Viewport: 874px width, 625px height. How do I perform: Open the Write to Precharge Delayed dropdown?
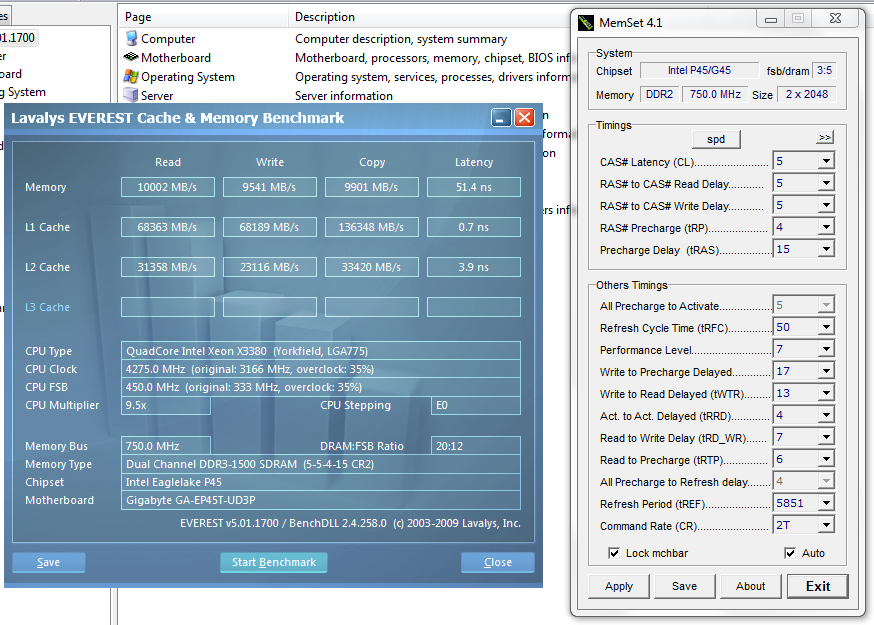pyautogui.click(x=826, y=371)
